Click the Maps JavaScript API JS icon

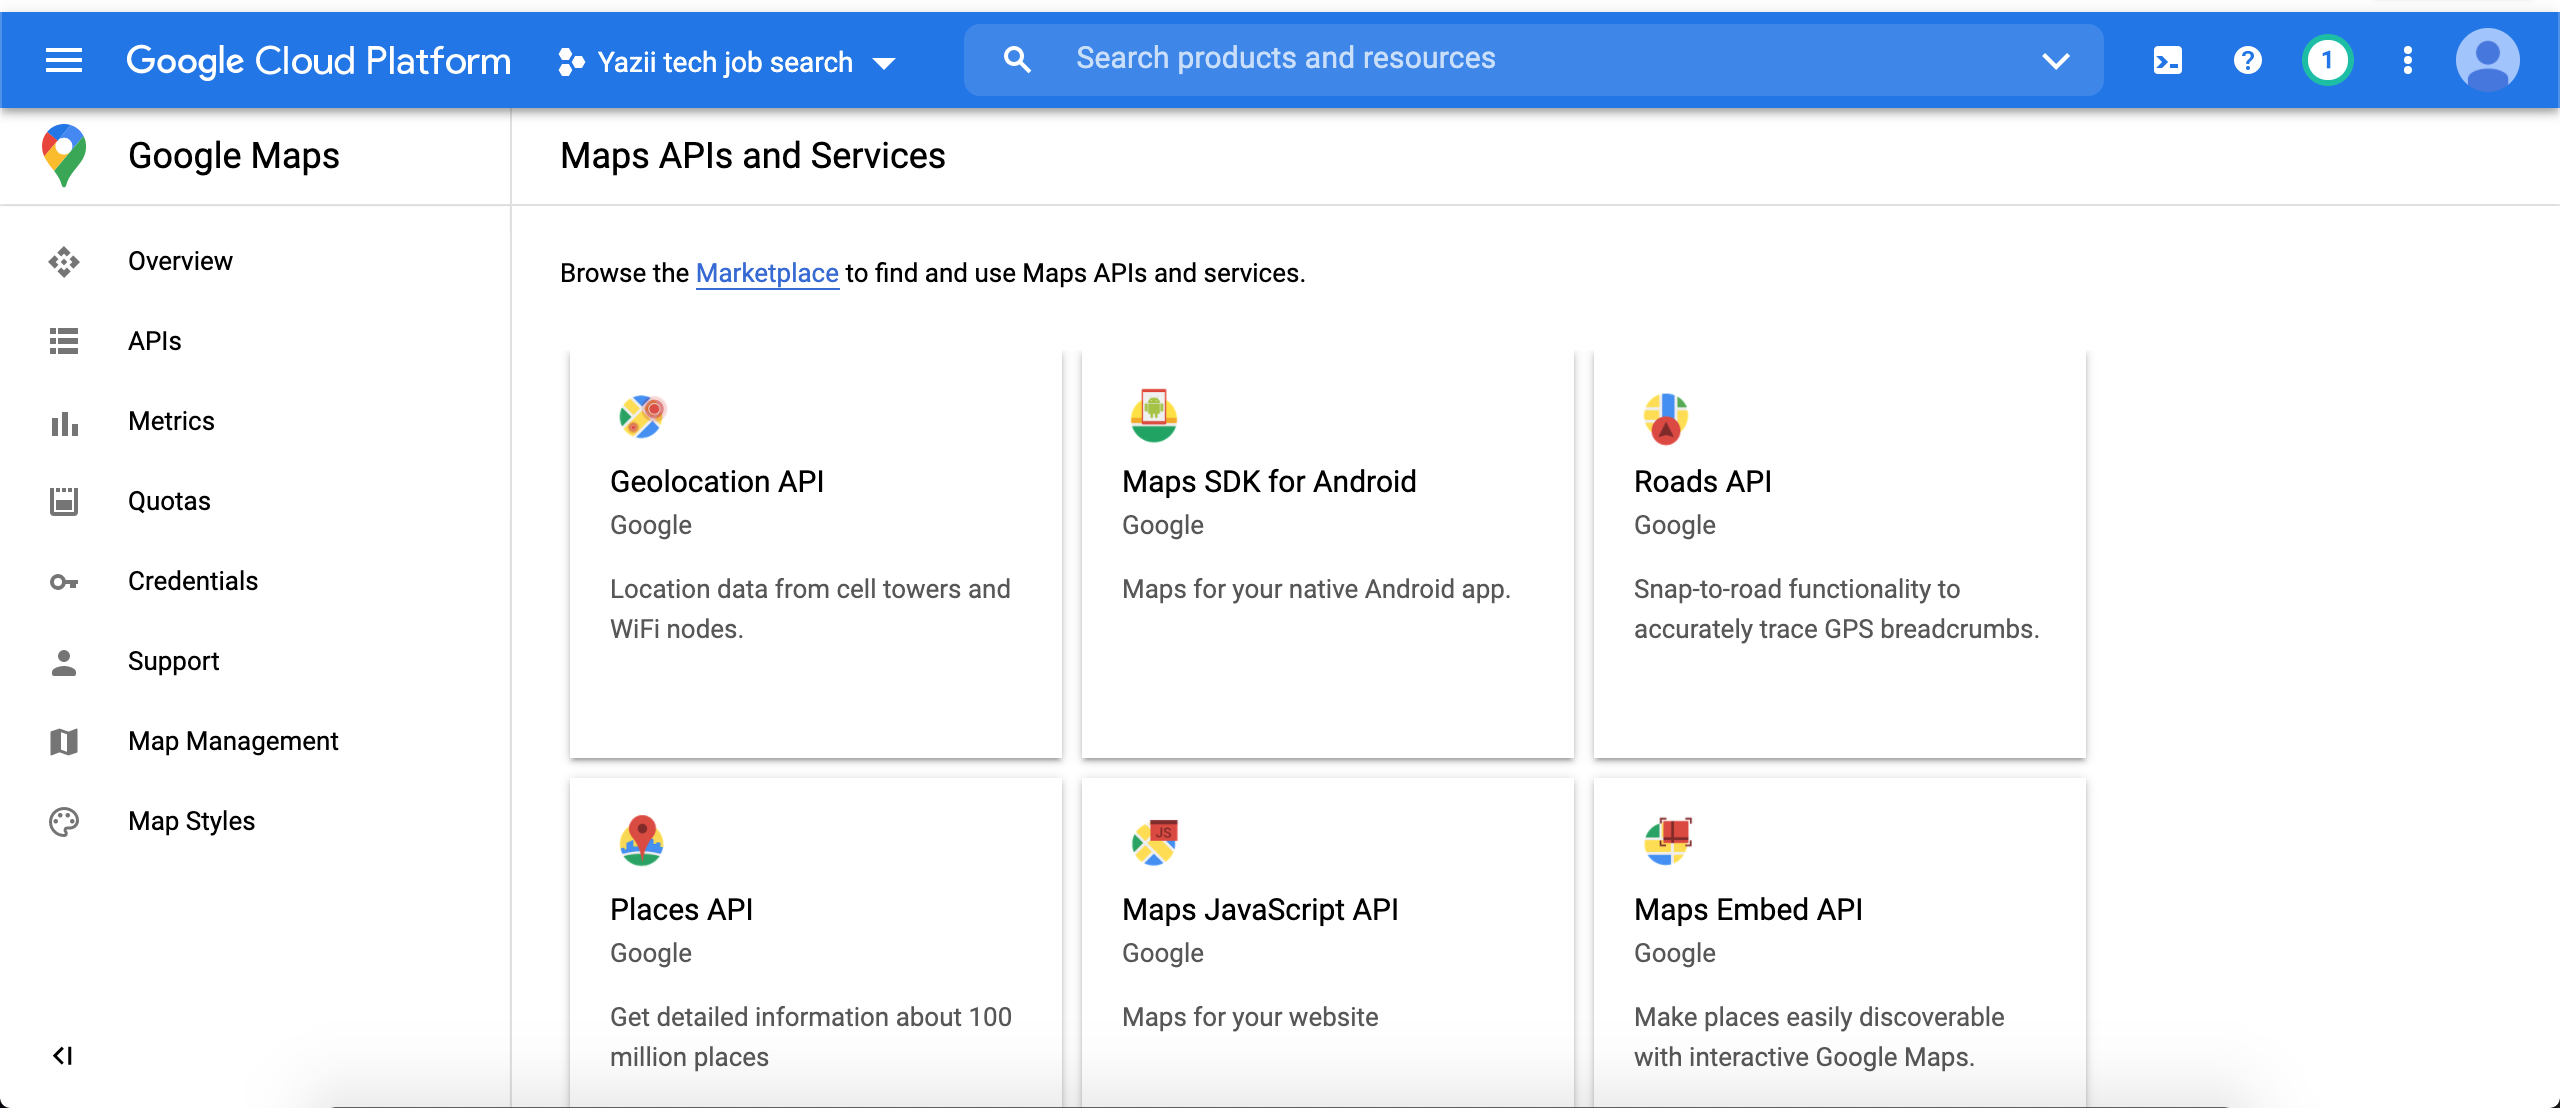point(1154,842)
